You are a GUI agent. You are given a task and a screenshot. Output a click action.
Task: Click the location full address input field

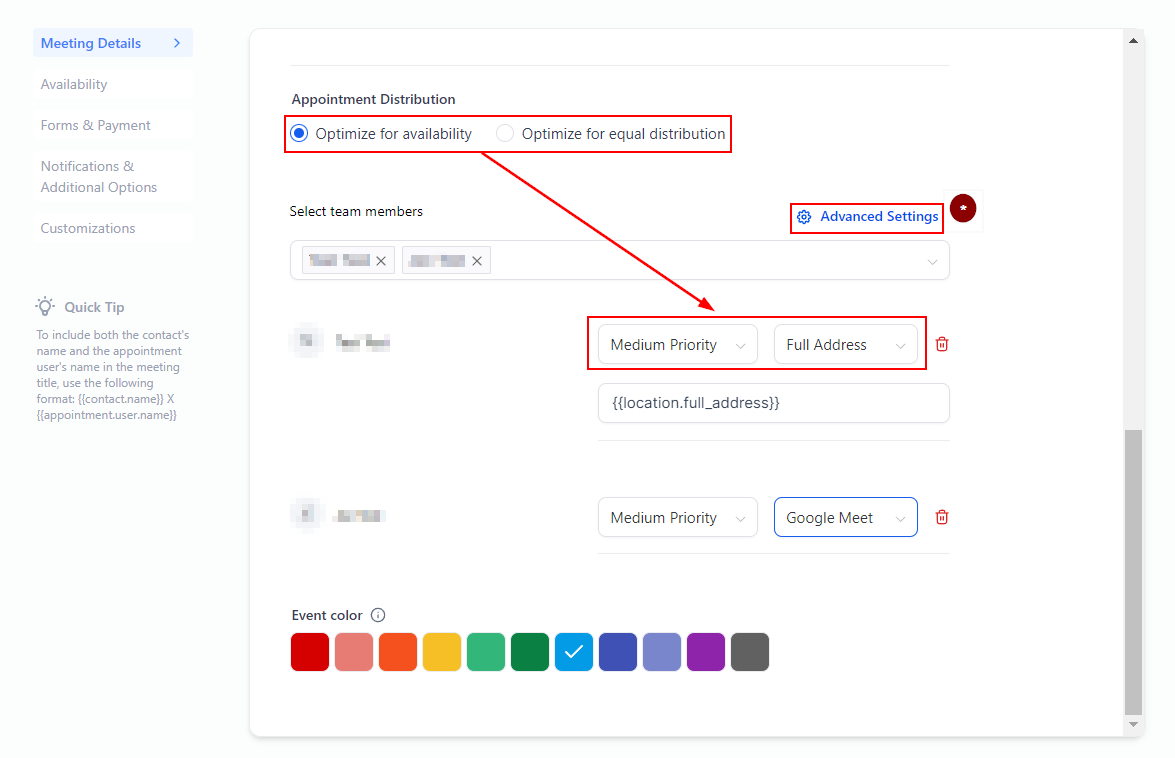click(773, 403)
